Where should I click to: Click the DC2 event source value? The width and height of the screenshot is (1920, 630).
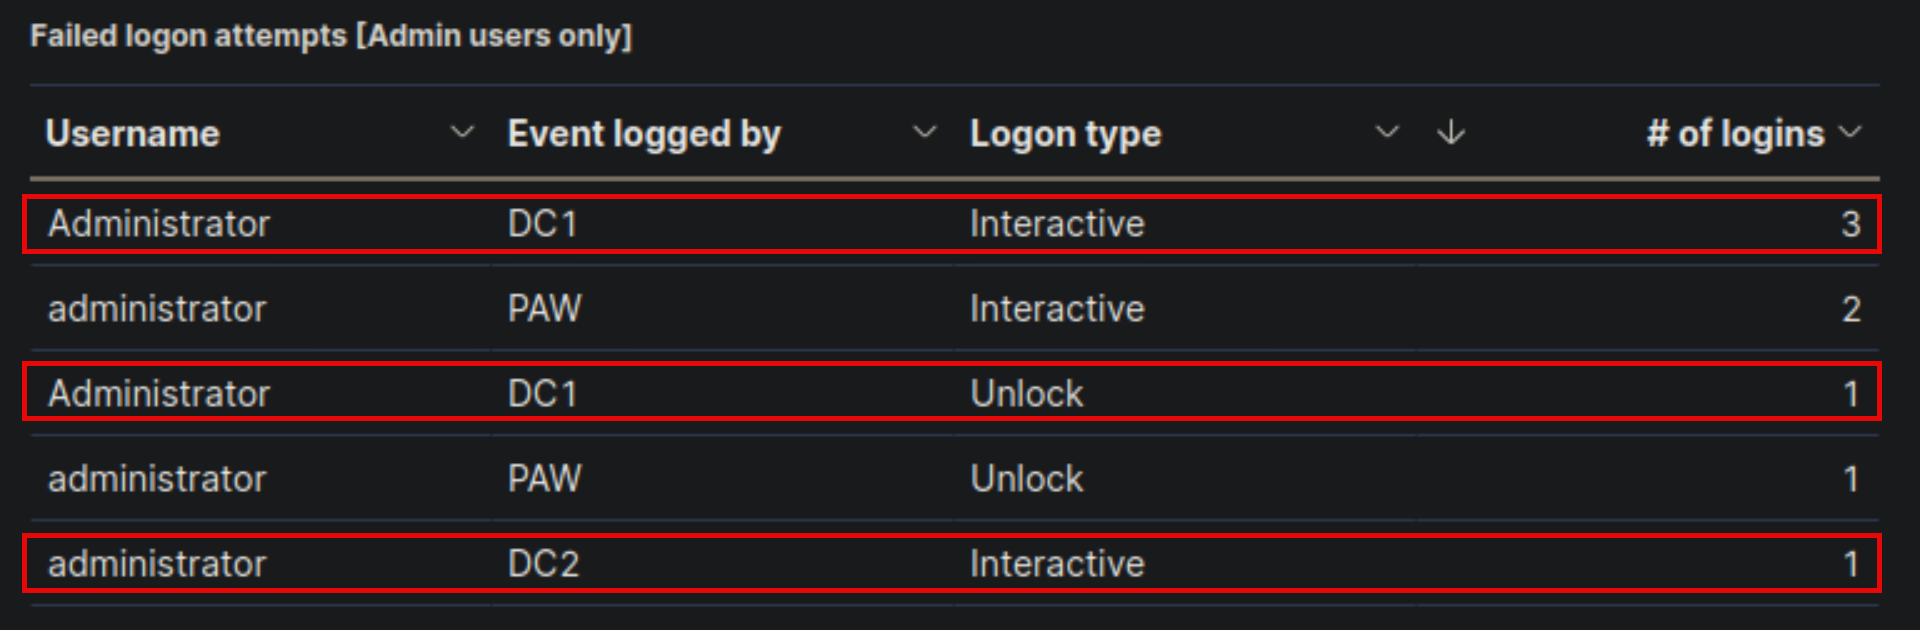coord(545,563)
